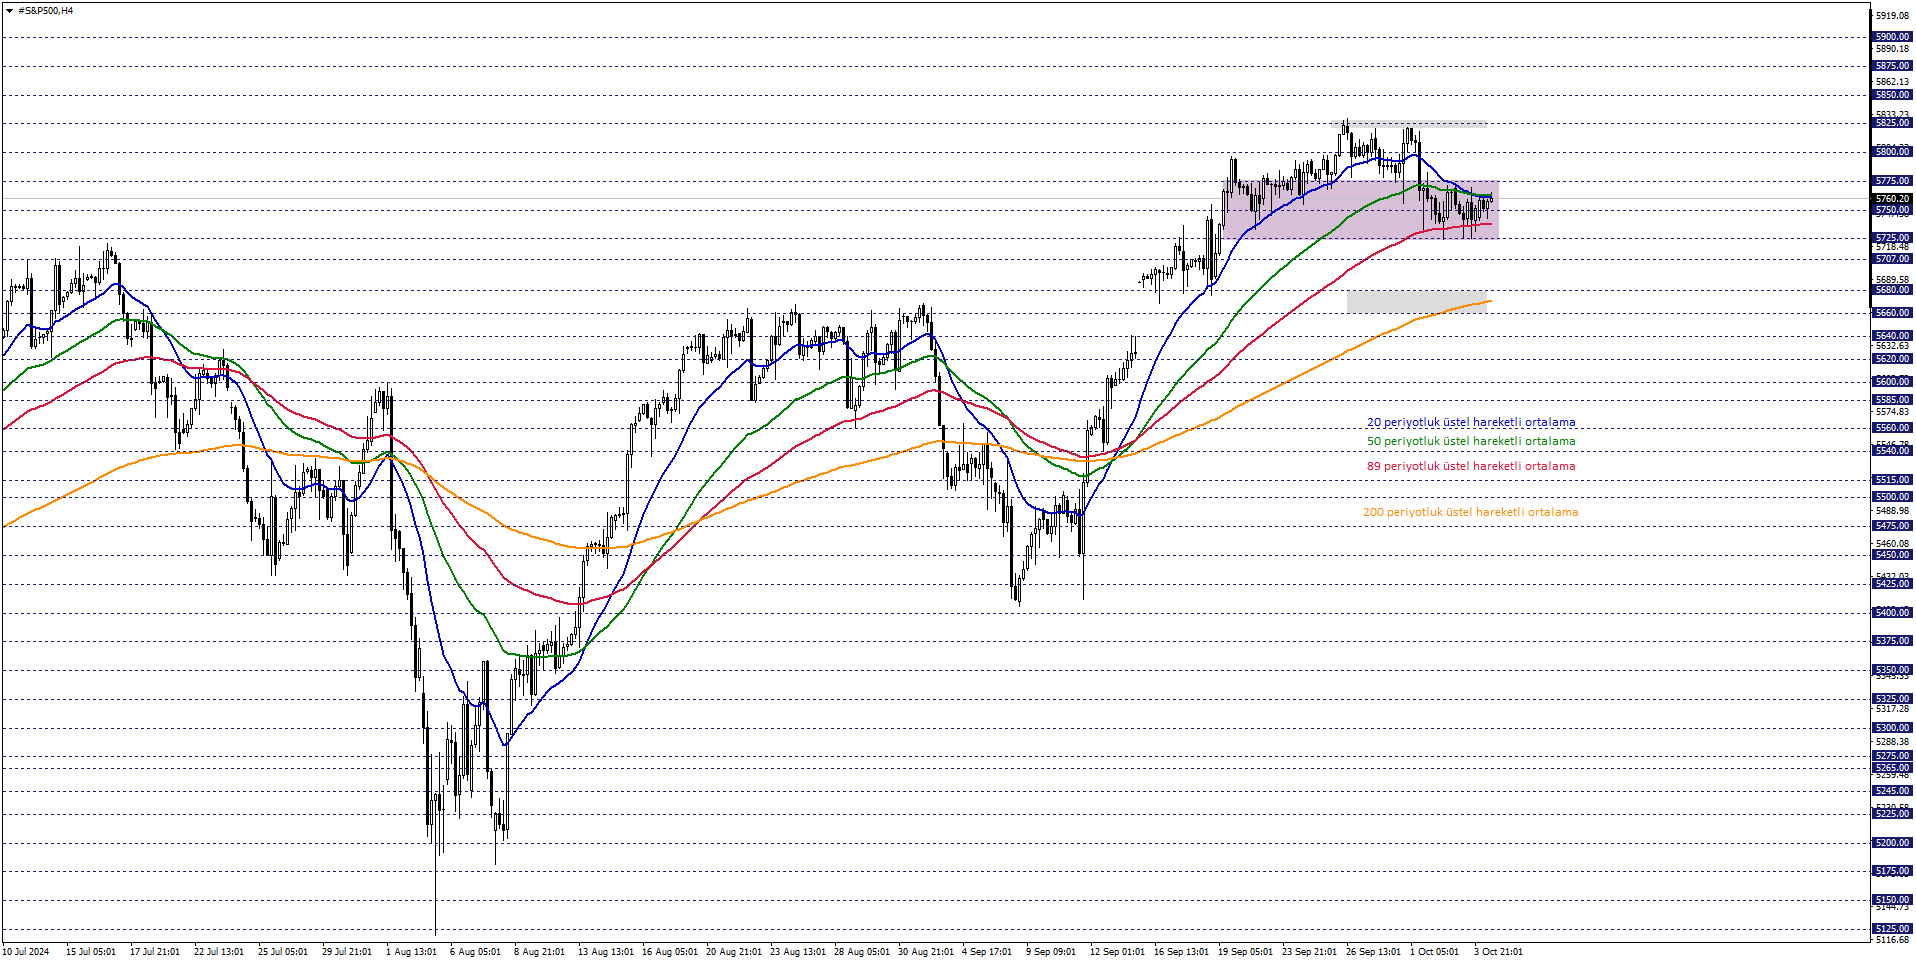1916x963 pixels.
Task: Click the 5225.00 price level label
Action: 1892,814
